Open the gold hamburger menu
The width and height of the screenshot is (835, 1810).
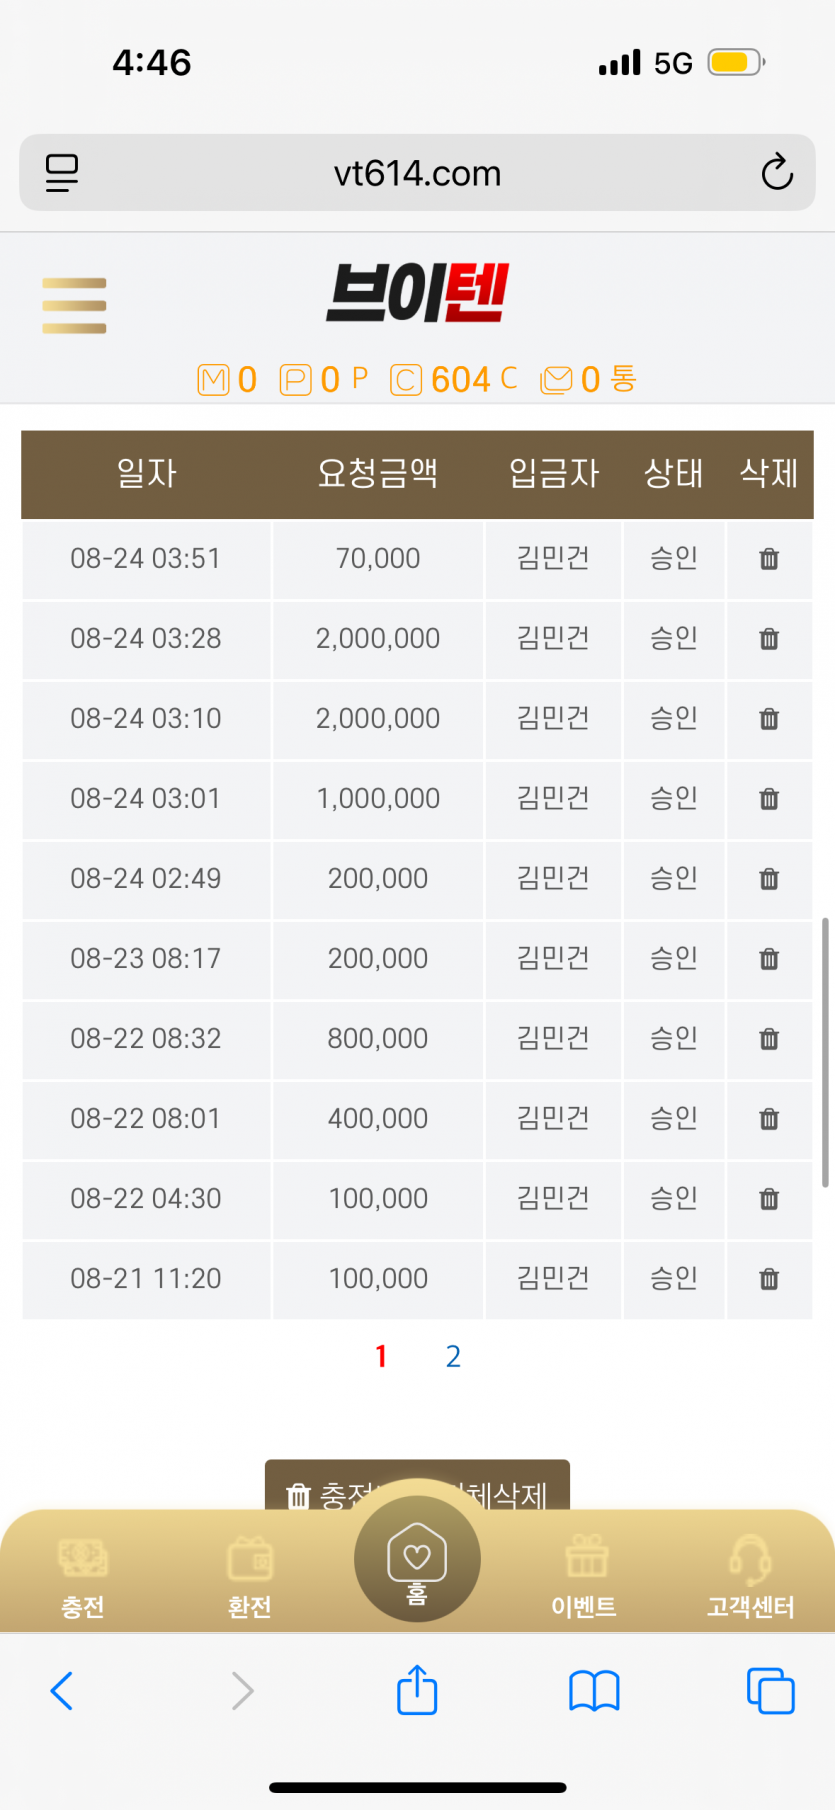click(x=74, y=306)
